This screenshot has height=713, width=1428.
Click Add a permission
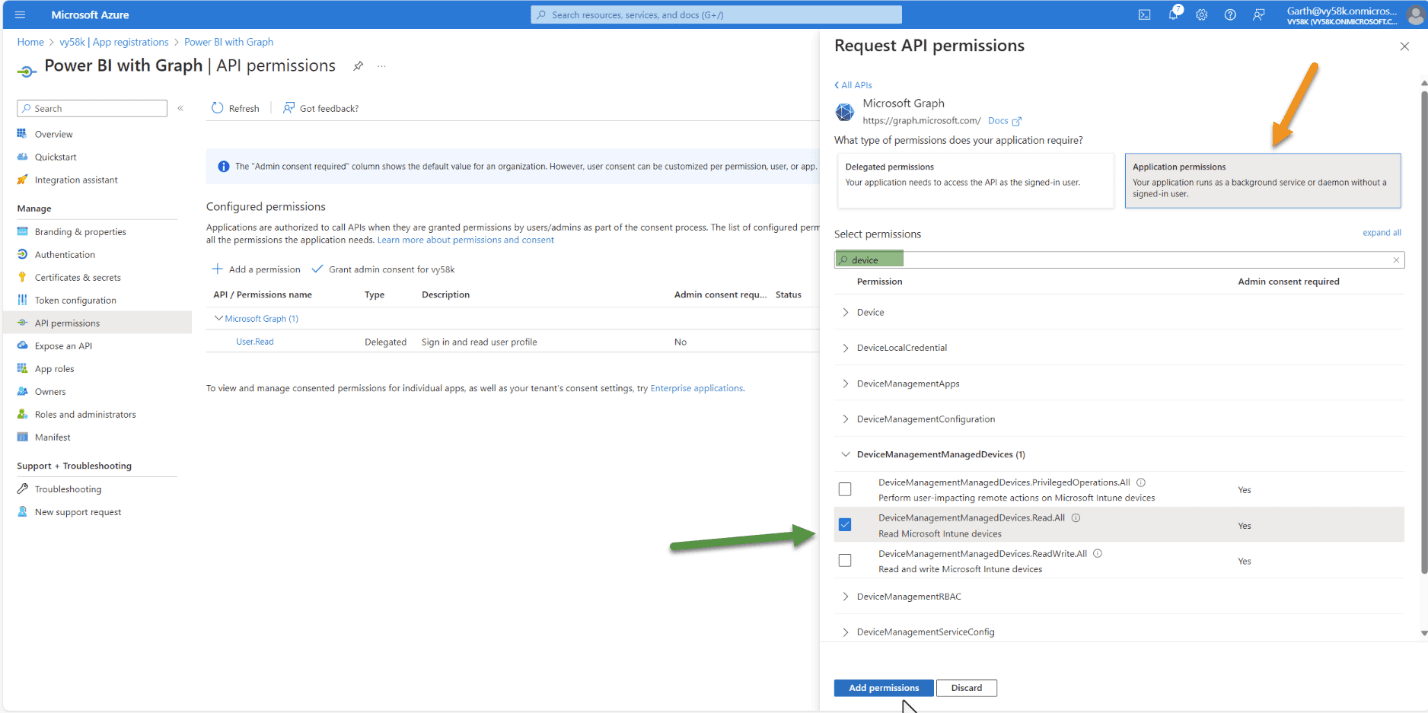(256, 269)
